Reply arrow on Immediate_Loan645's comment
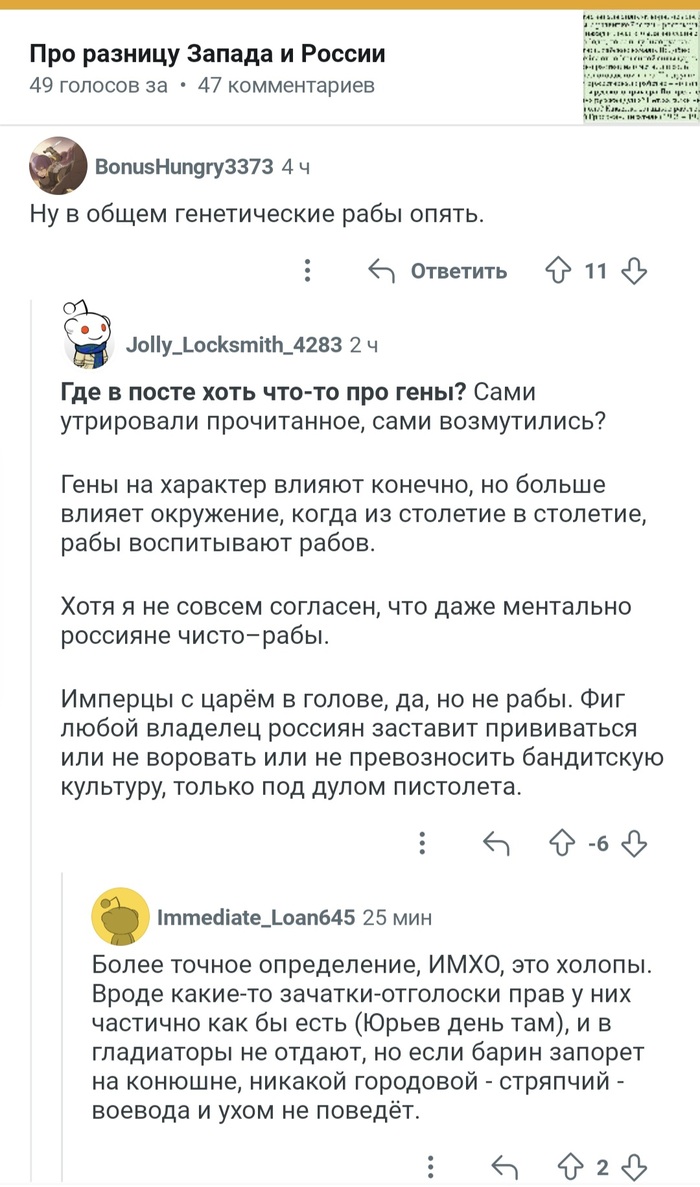Screen dimensions: 700x1187 click(x=505, y=1168)
